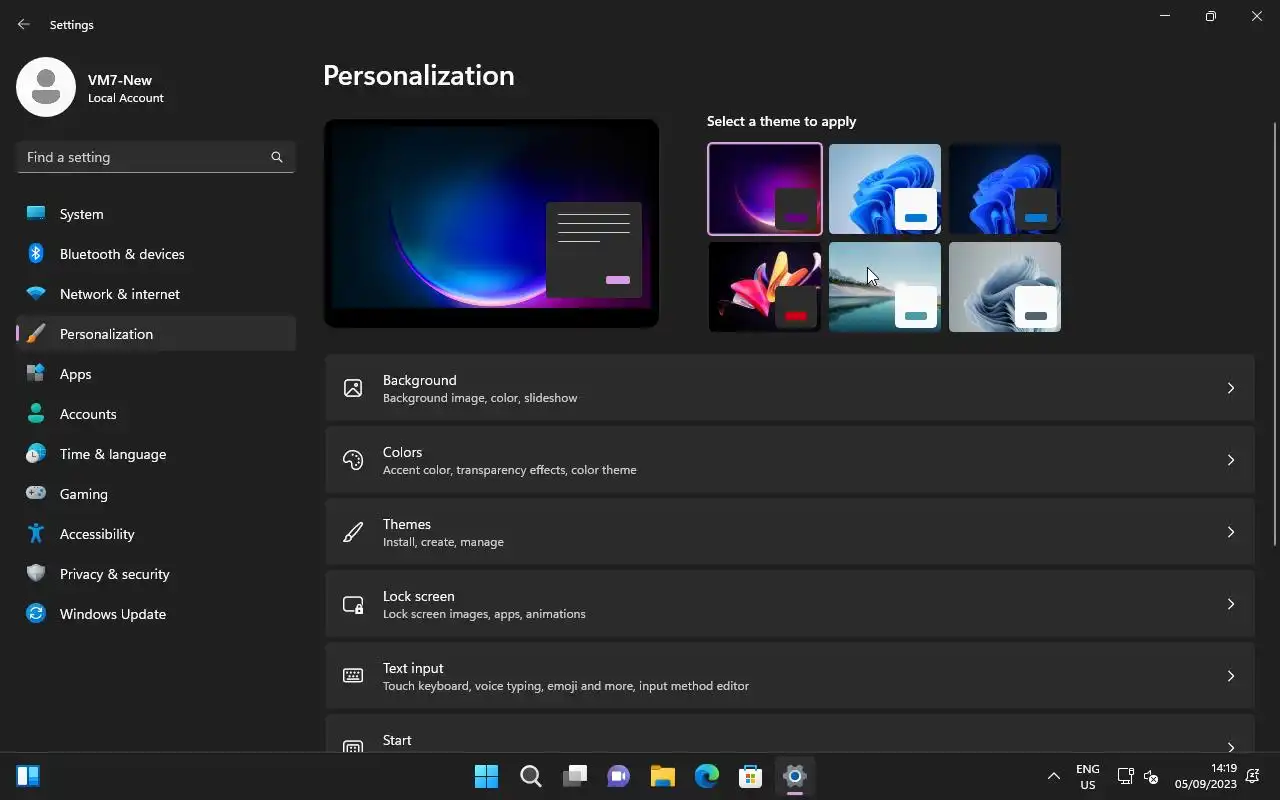Open ENG US language switcher
Screen dimensions: 1280x800
click(x=1088, y=776)
